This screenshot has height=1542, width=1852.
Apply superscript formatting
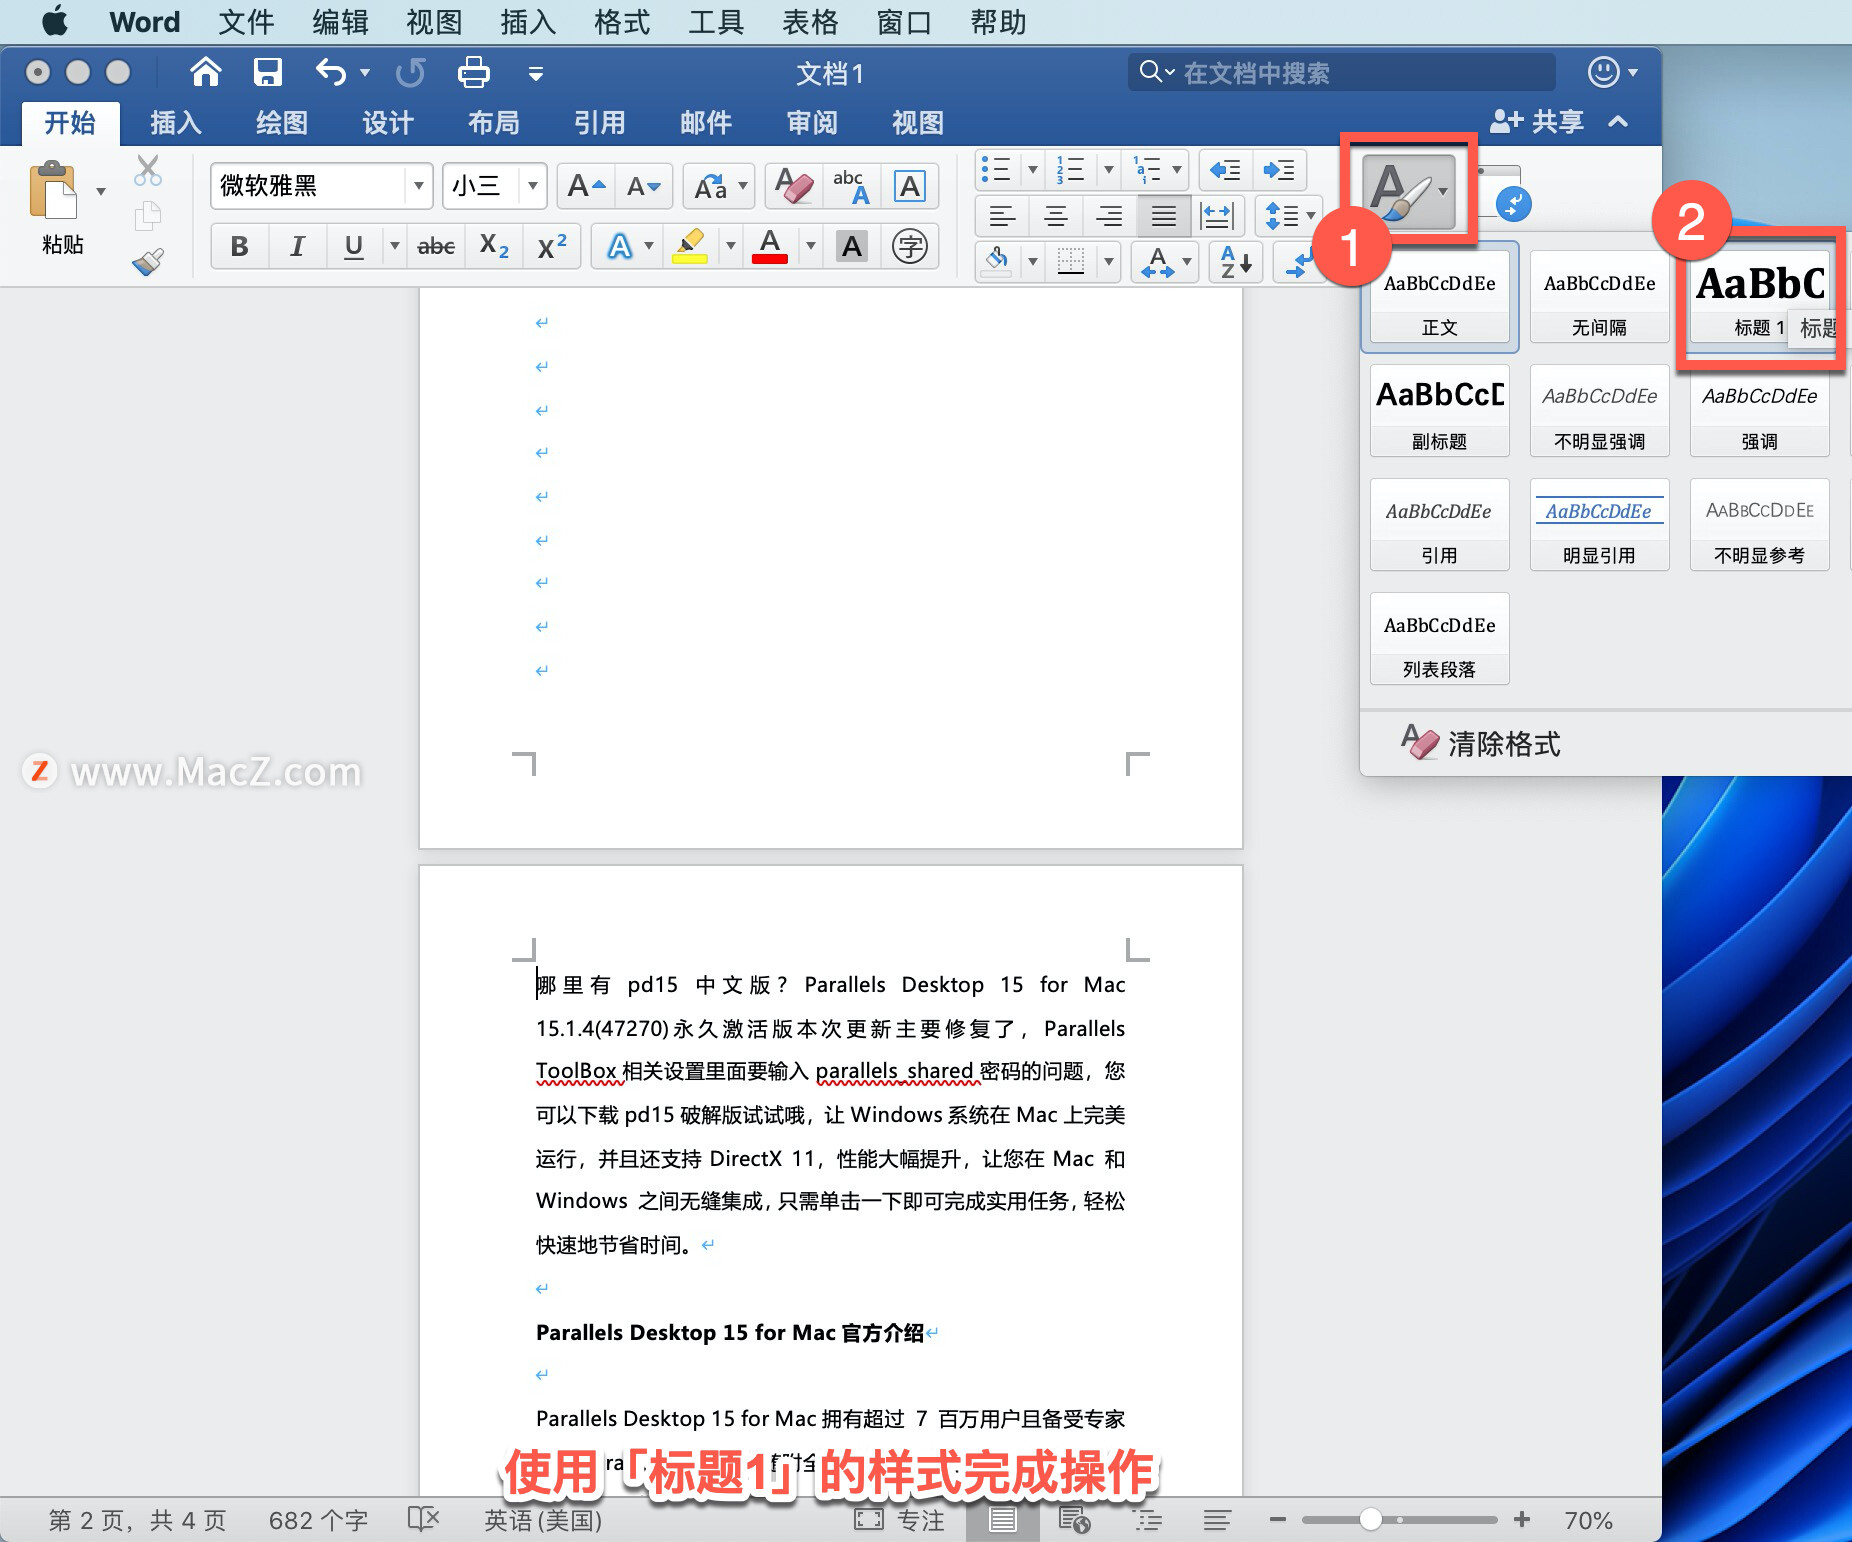[552, 246]
